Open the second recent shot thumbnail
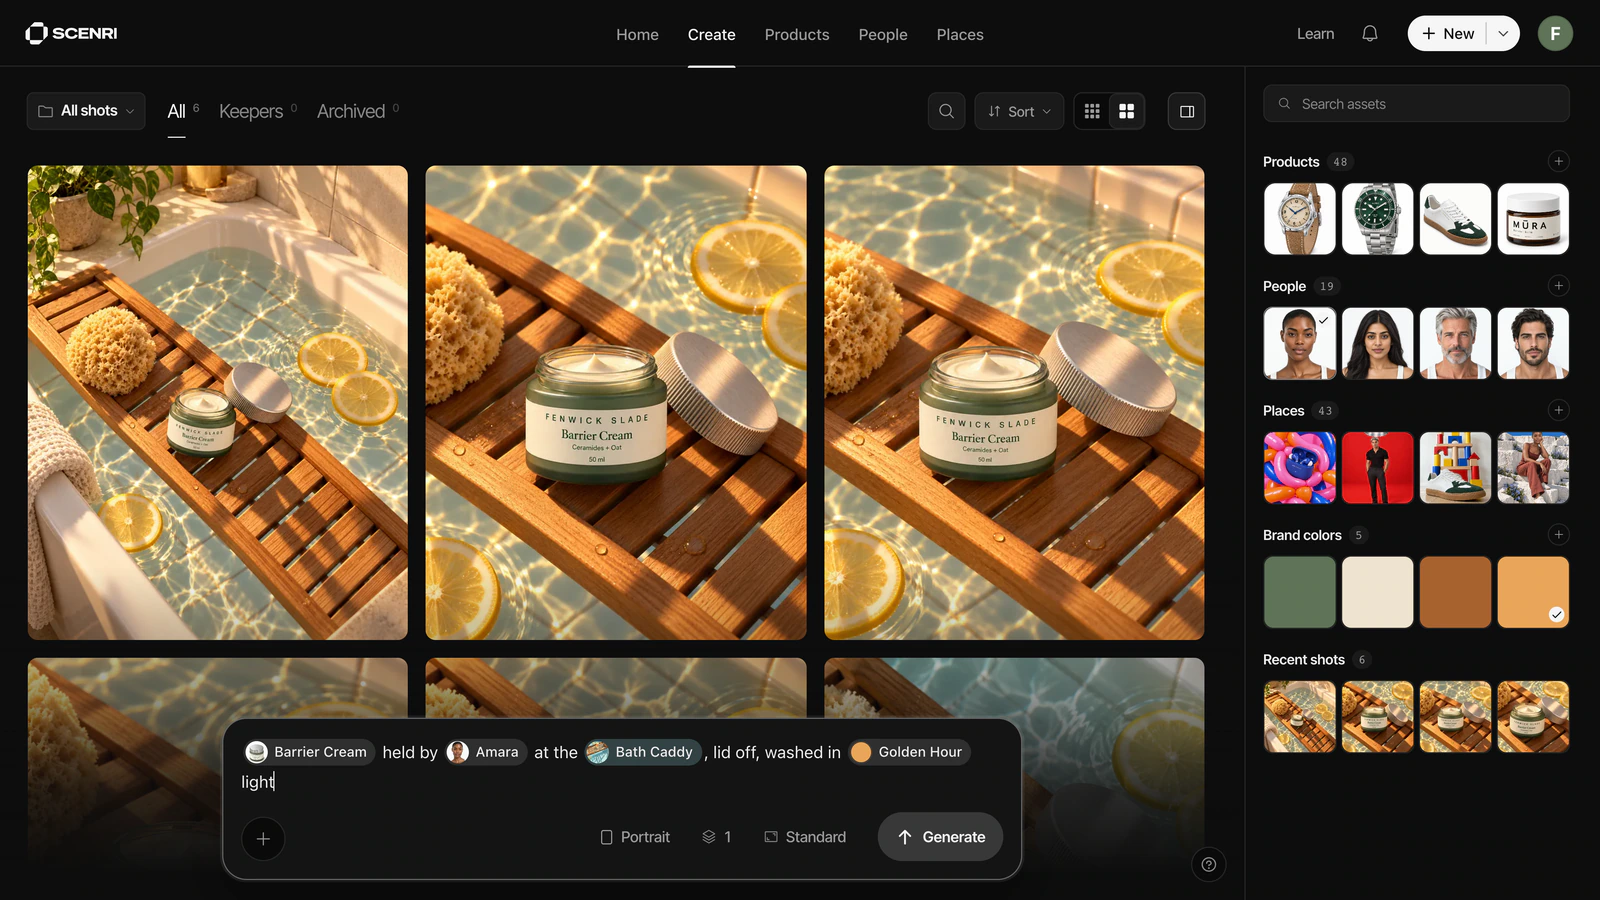 (x=1377, y=717)
